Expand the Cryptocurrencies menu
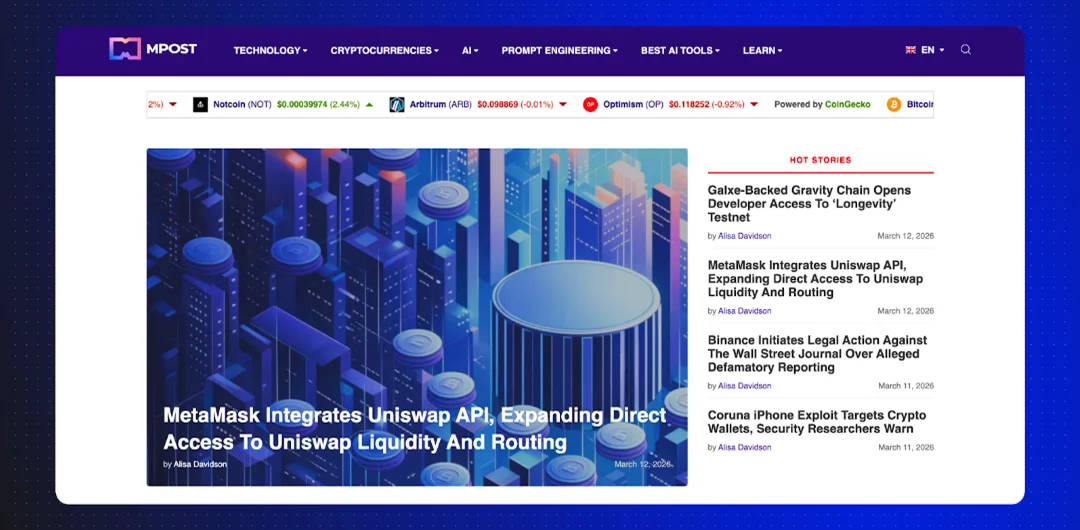This screenshot has width=1080, height=530. tap(384, 50)
